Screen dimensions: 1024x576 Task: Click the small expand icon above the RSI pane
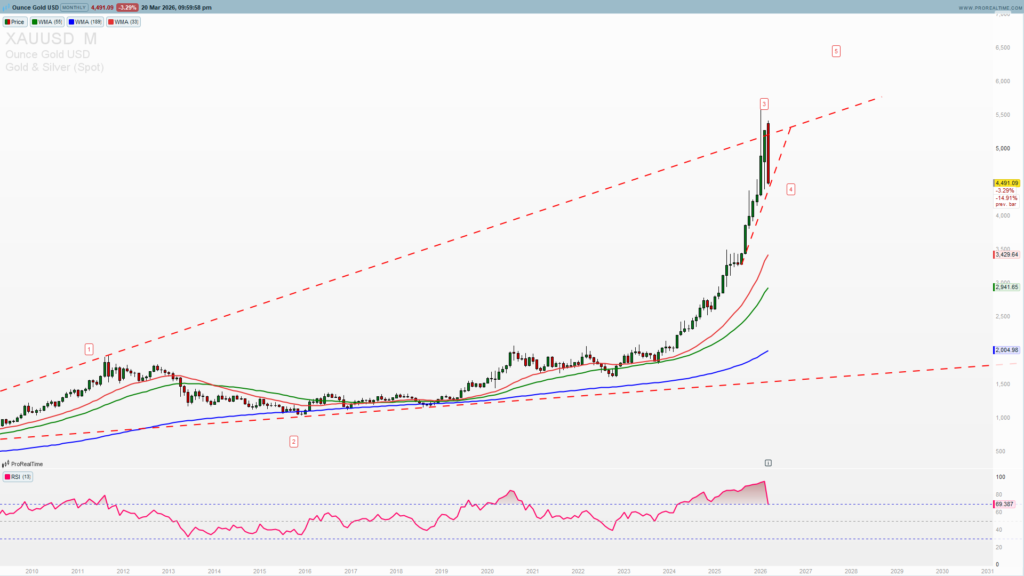point(766,462)
